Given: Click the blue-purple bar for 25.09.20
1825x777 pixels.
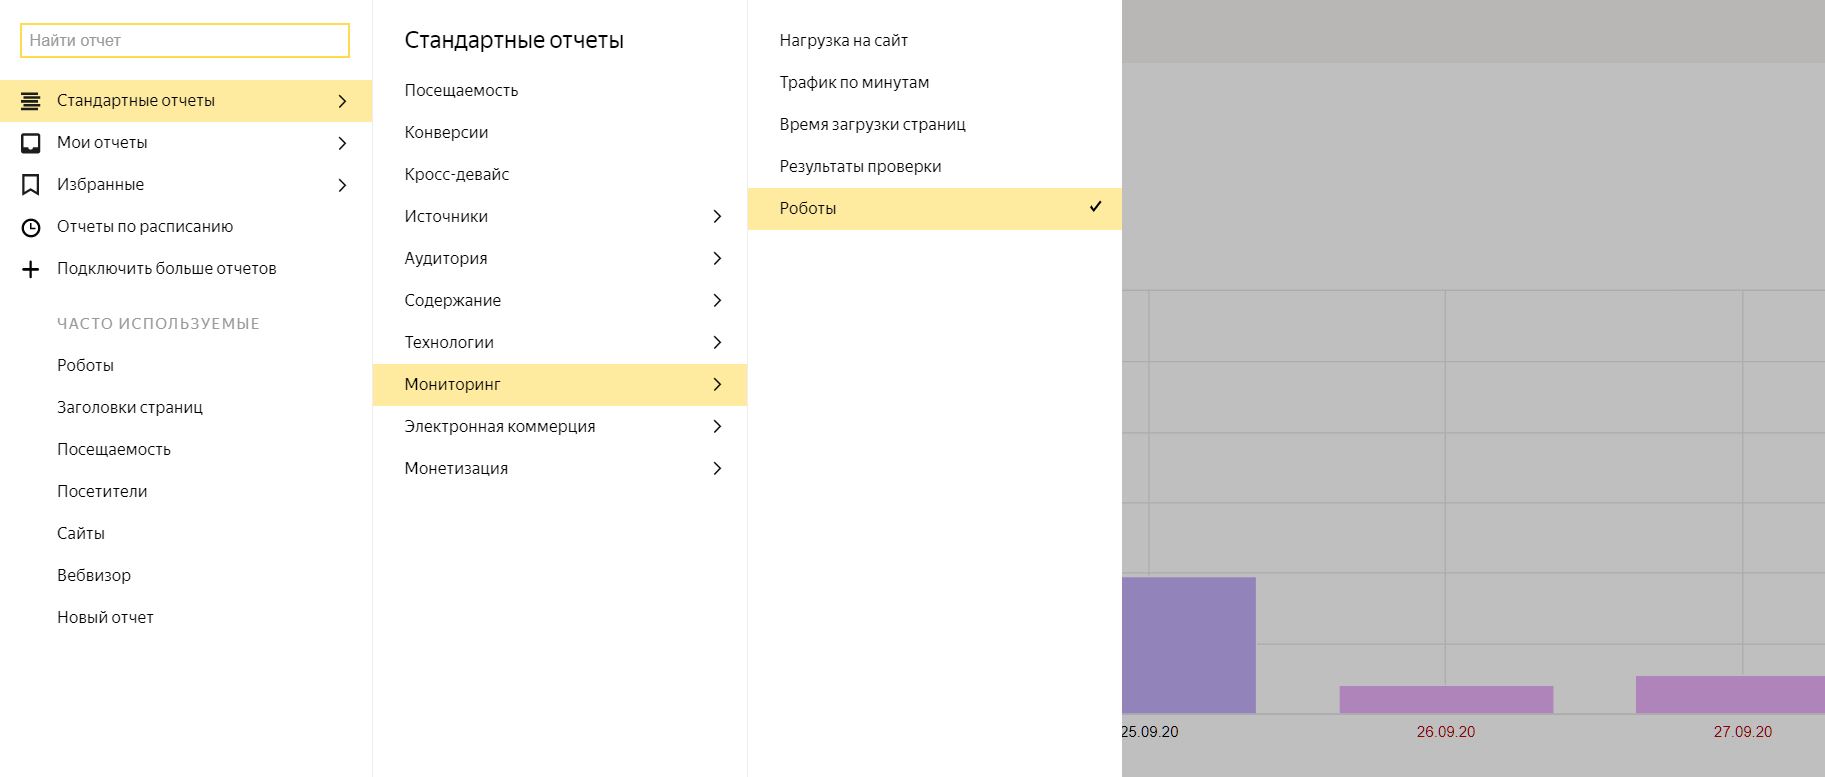Looking at the screenshot, I should [1188, 645].
